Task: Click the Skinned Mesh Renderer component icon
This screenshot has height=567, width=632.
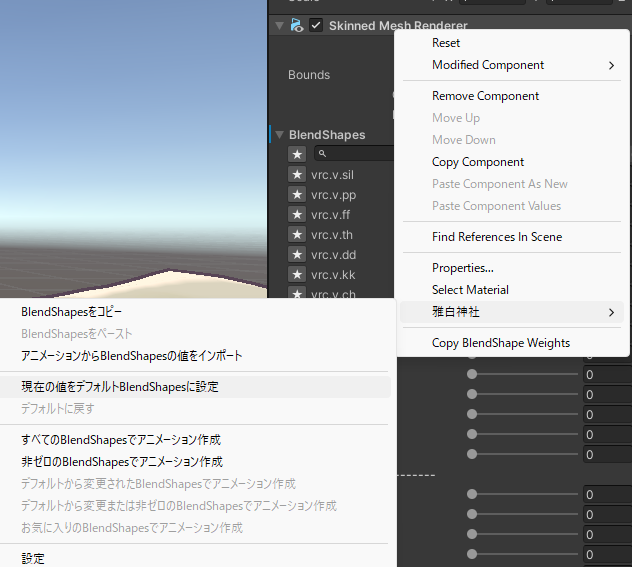Action: click(297, 25)
